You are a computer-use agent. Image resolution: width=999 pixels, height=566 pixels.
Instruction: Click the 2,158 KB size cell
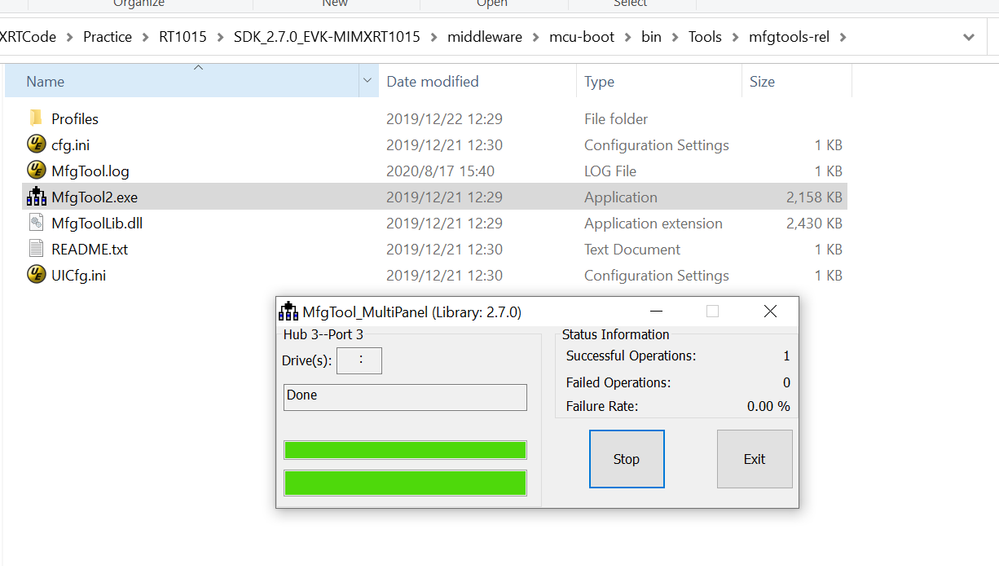(814, 198)
